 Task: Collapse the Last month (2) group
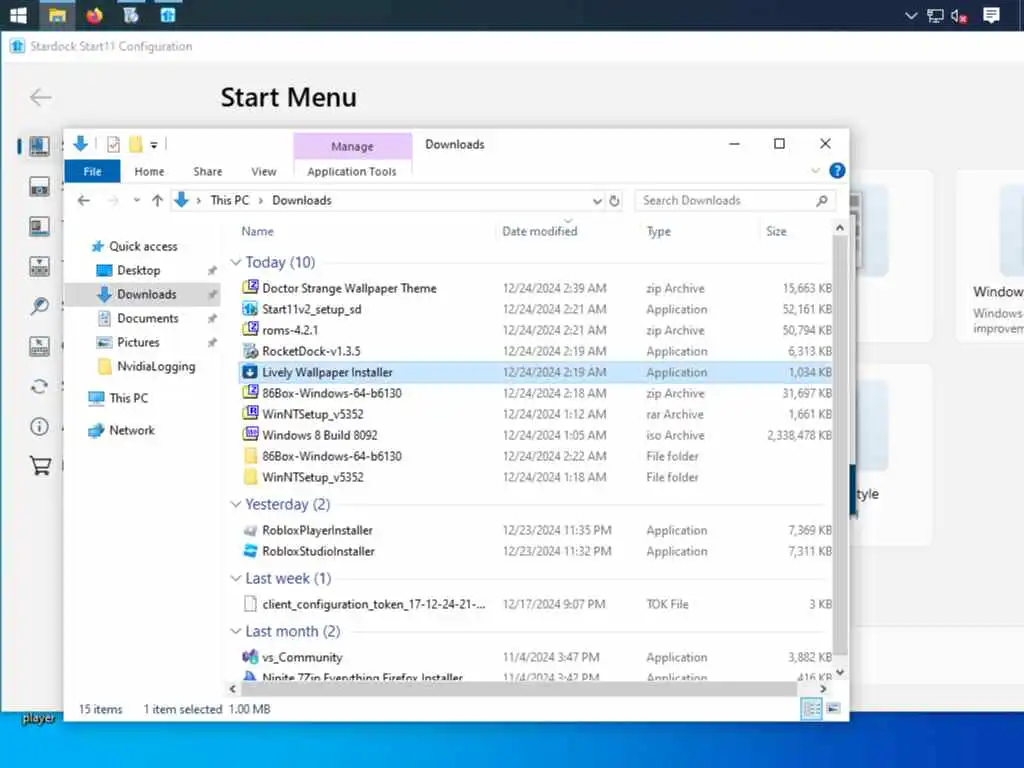(x=236, y=632)
